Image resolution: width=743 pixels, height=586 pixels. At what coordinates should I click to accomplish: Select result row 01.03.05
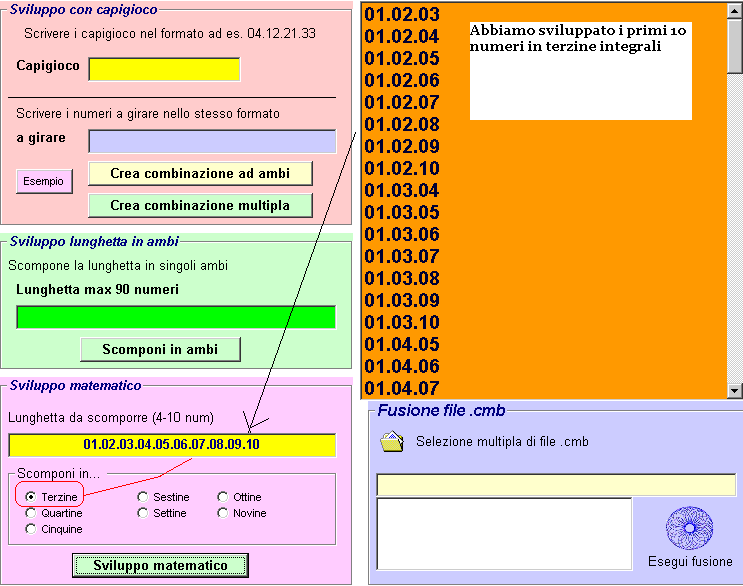click(x=402, y=213)
